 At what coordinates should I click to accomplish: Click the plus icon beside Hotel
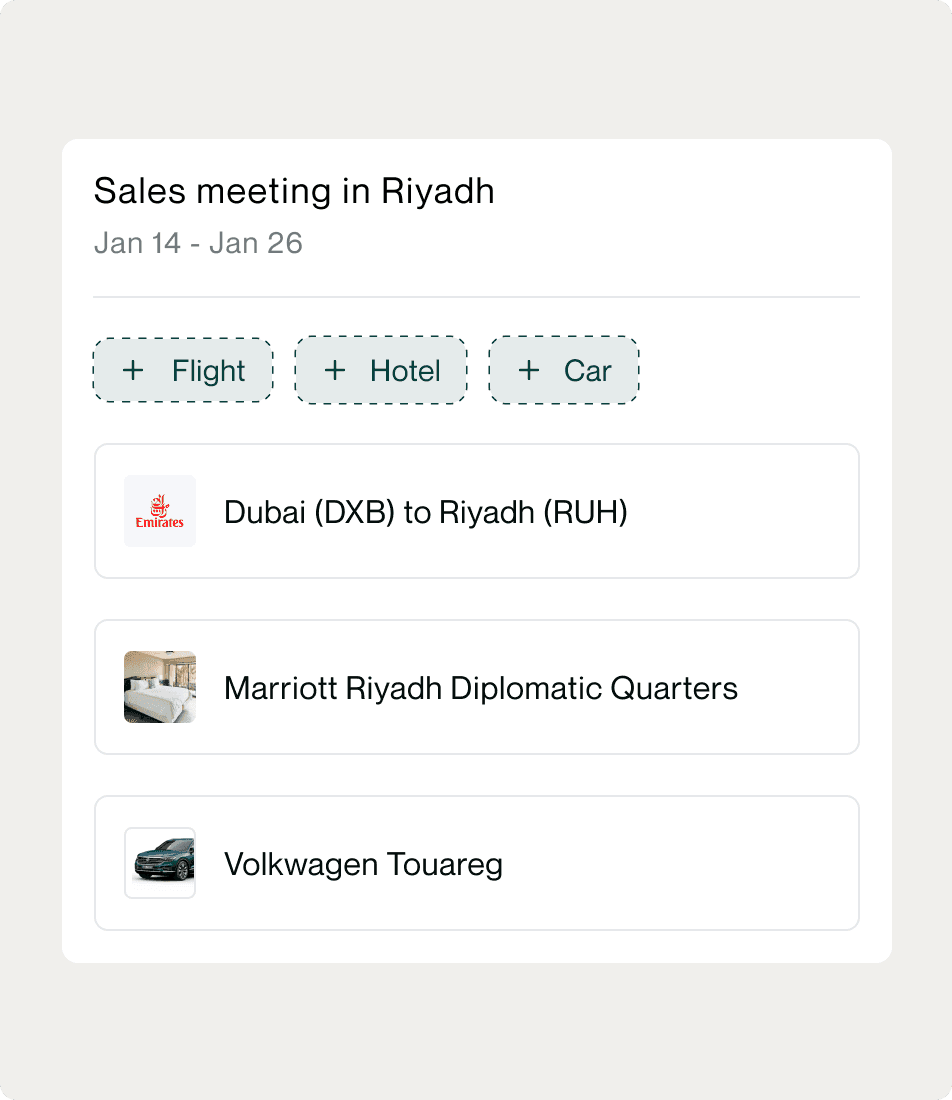335,370
